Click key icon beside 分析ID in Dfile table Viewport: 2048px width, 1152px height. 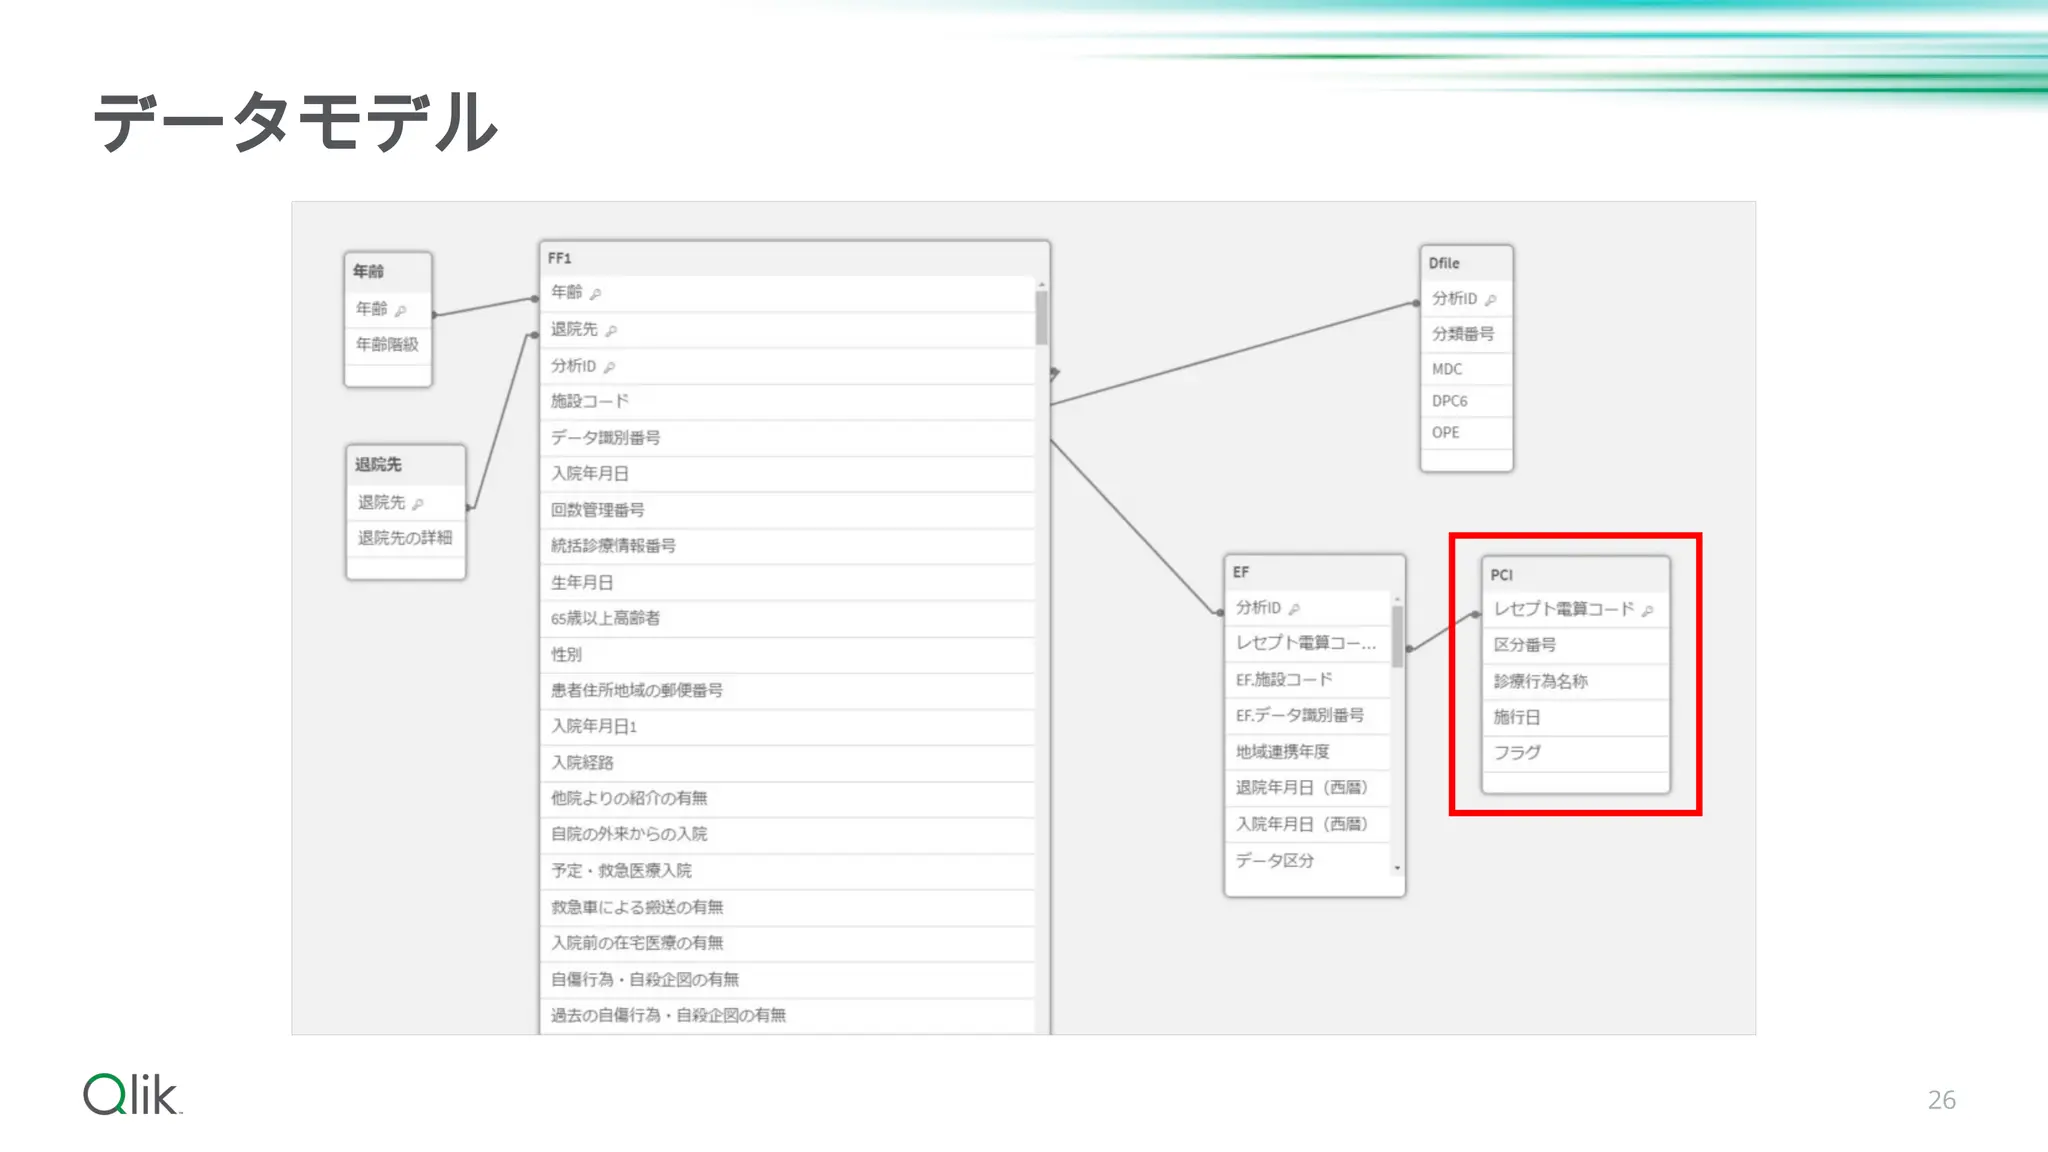point(1490,300)
